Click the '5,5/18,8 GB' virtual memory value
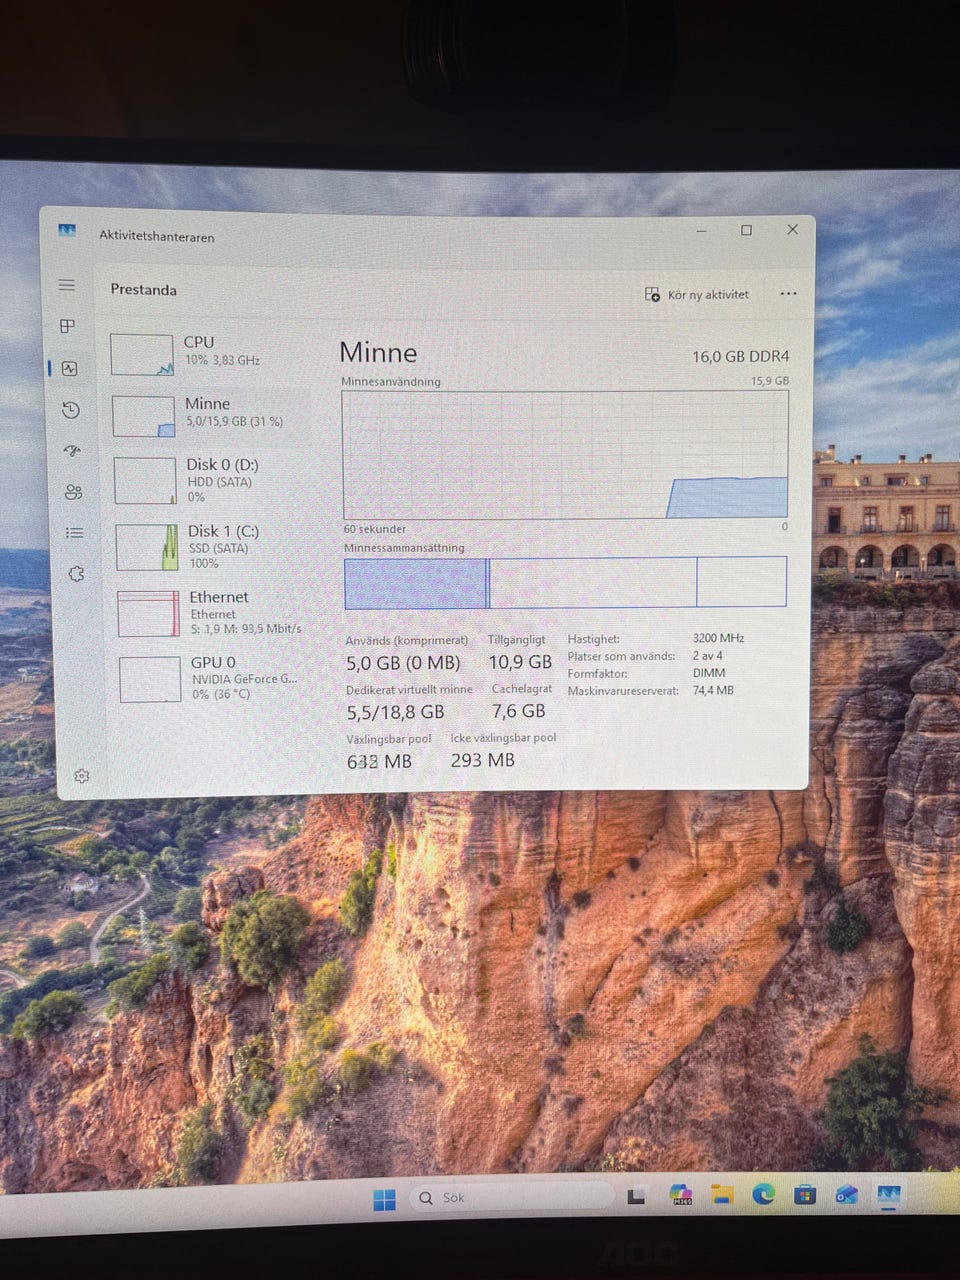Screen dimensions: 960x1280 [x=395, y=712]
